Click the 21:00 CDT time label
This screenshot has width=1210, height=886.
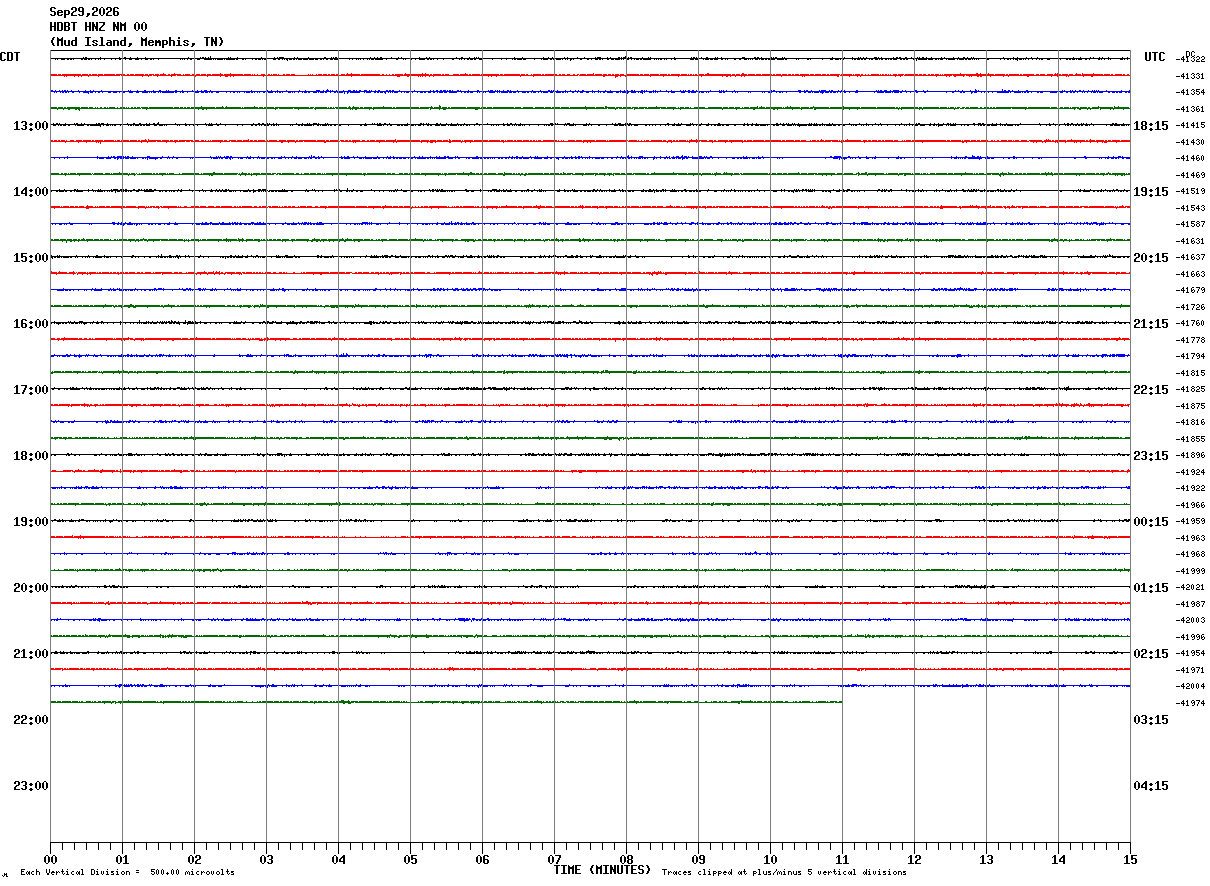tap(31, 654)
